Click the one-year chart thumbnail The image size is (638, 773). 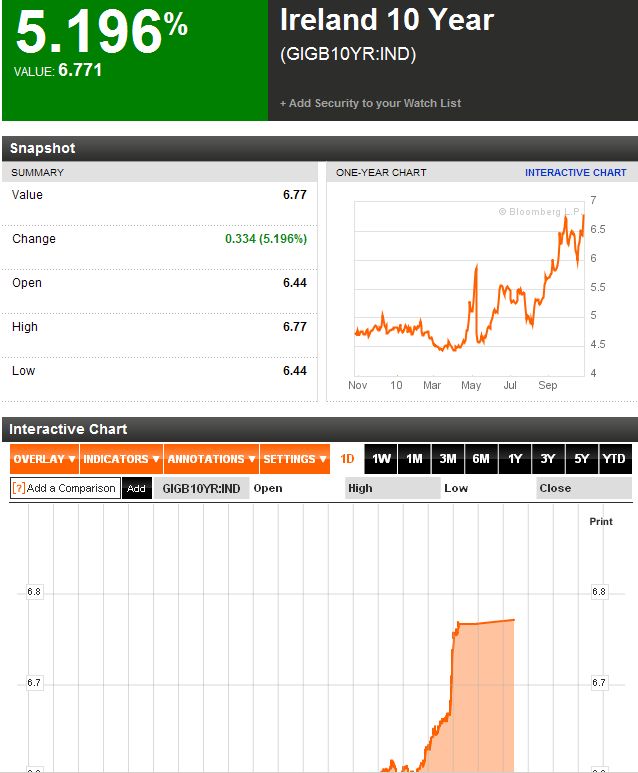(469, 288)
